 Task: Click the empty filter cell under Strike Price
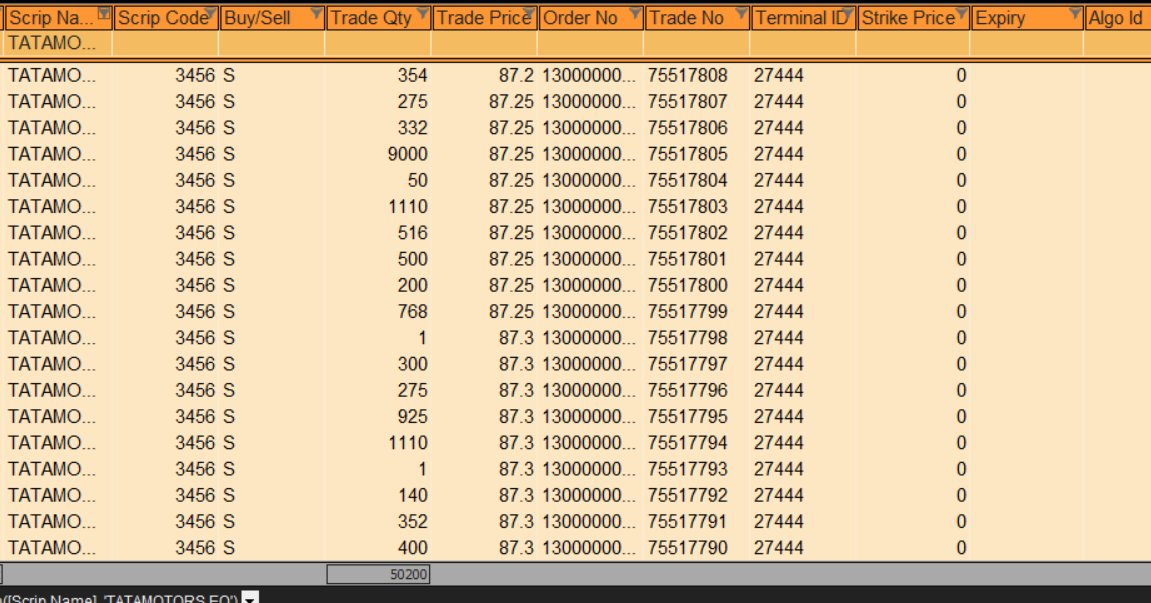coord(913,43)
